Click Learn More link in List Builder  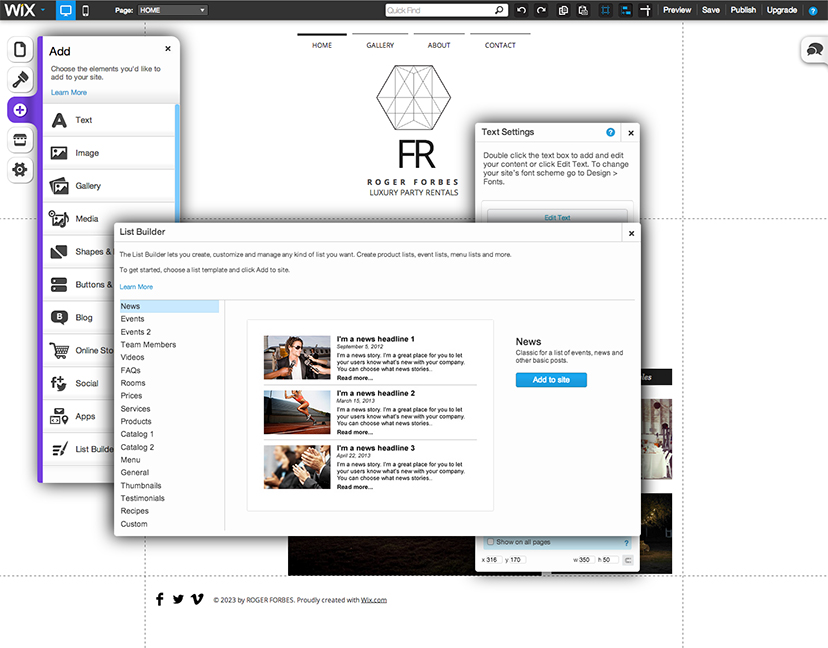point(136,287)
